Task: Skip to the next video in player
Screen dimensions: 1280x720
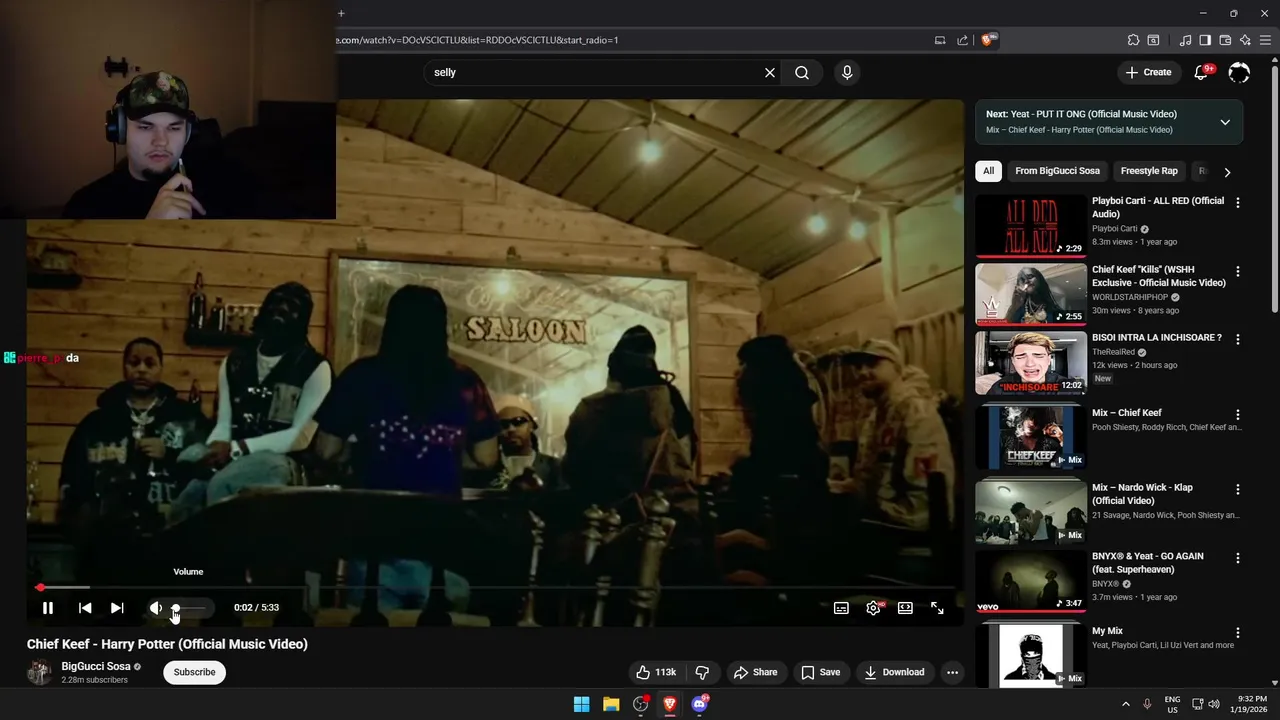Action: click(x=117, y=607)
